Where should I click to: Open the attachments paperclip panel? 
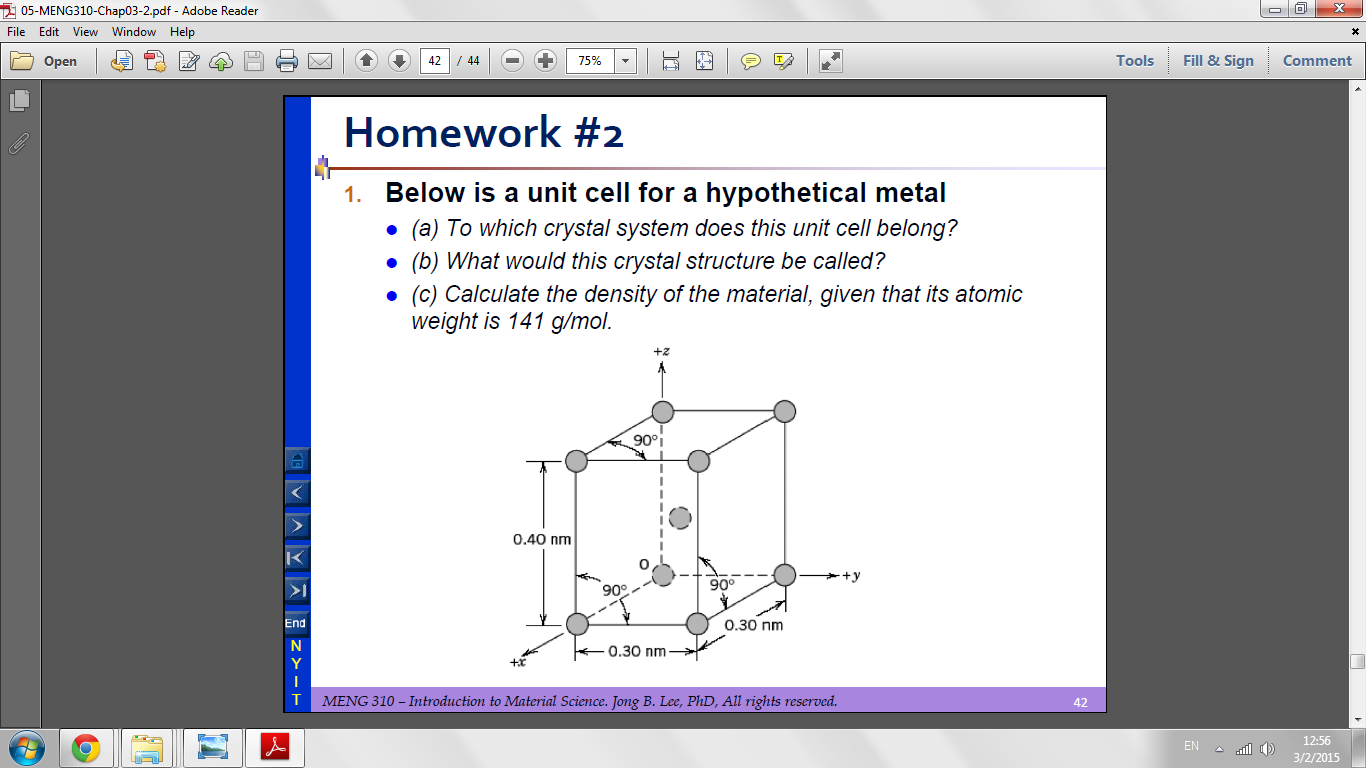click(19, 143)
